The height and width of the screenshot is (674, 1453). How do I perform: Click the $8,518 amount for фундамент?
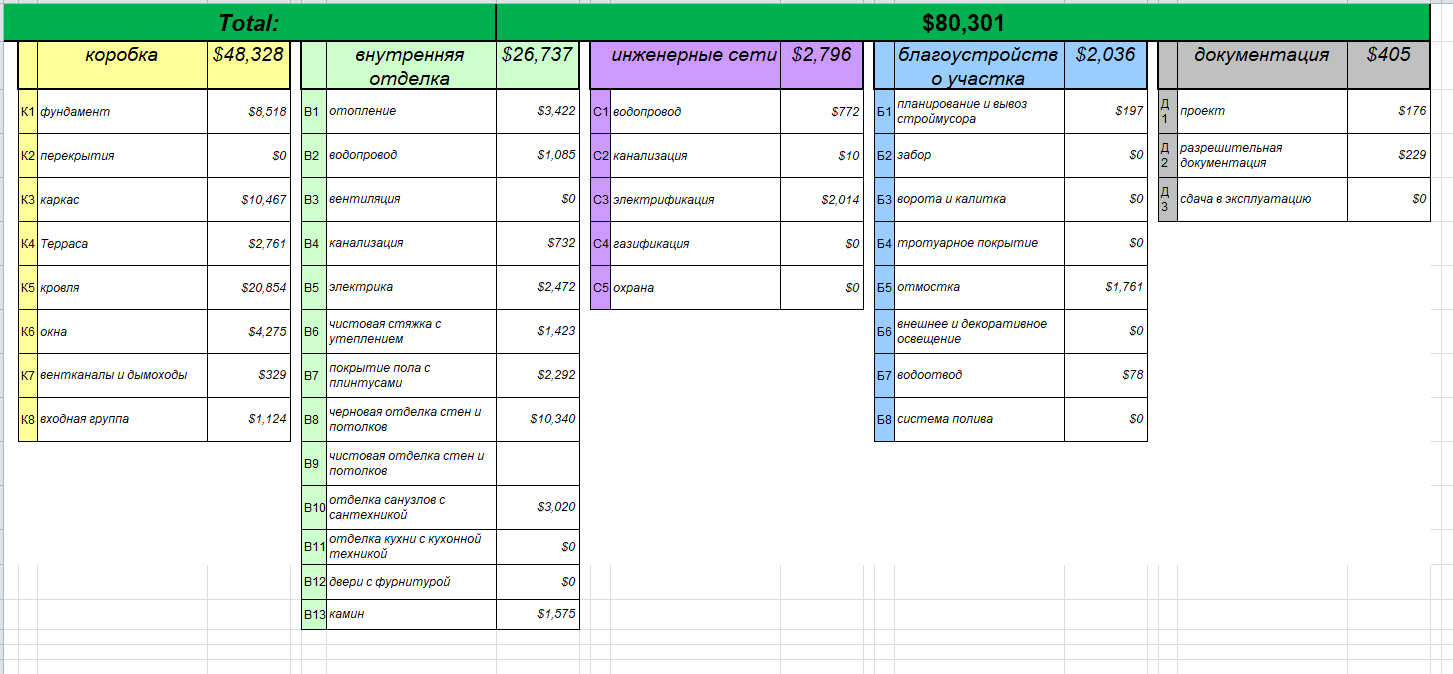[x=249, y=112]
